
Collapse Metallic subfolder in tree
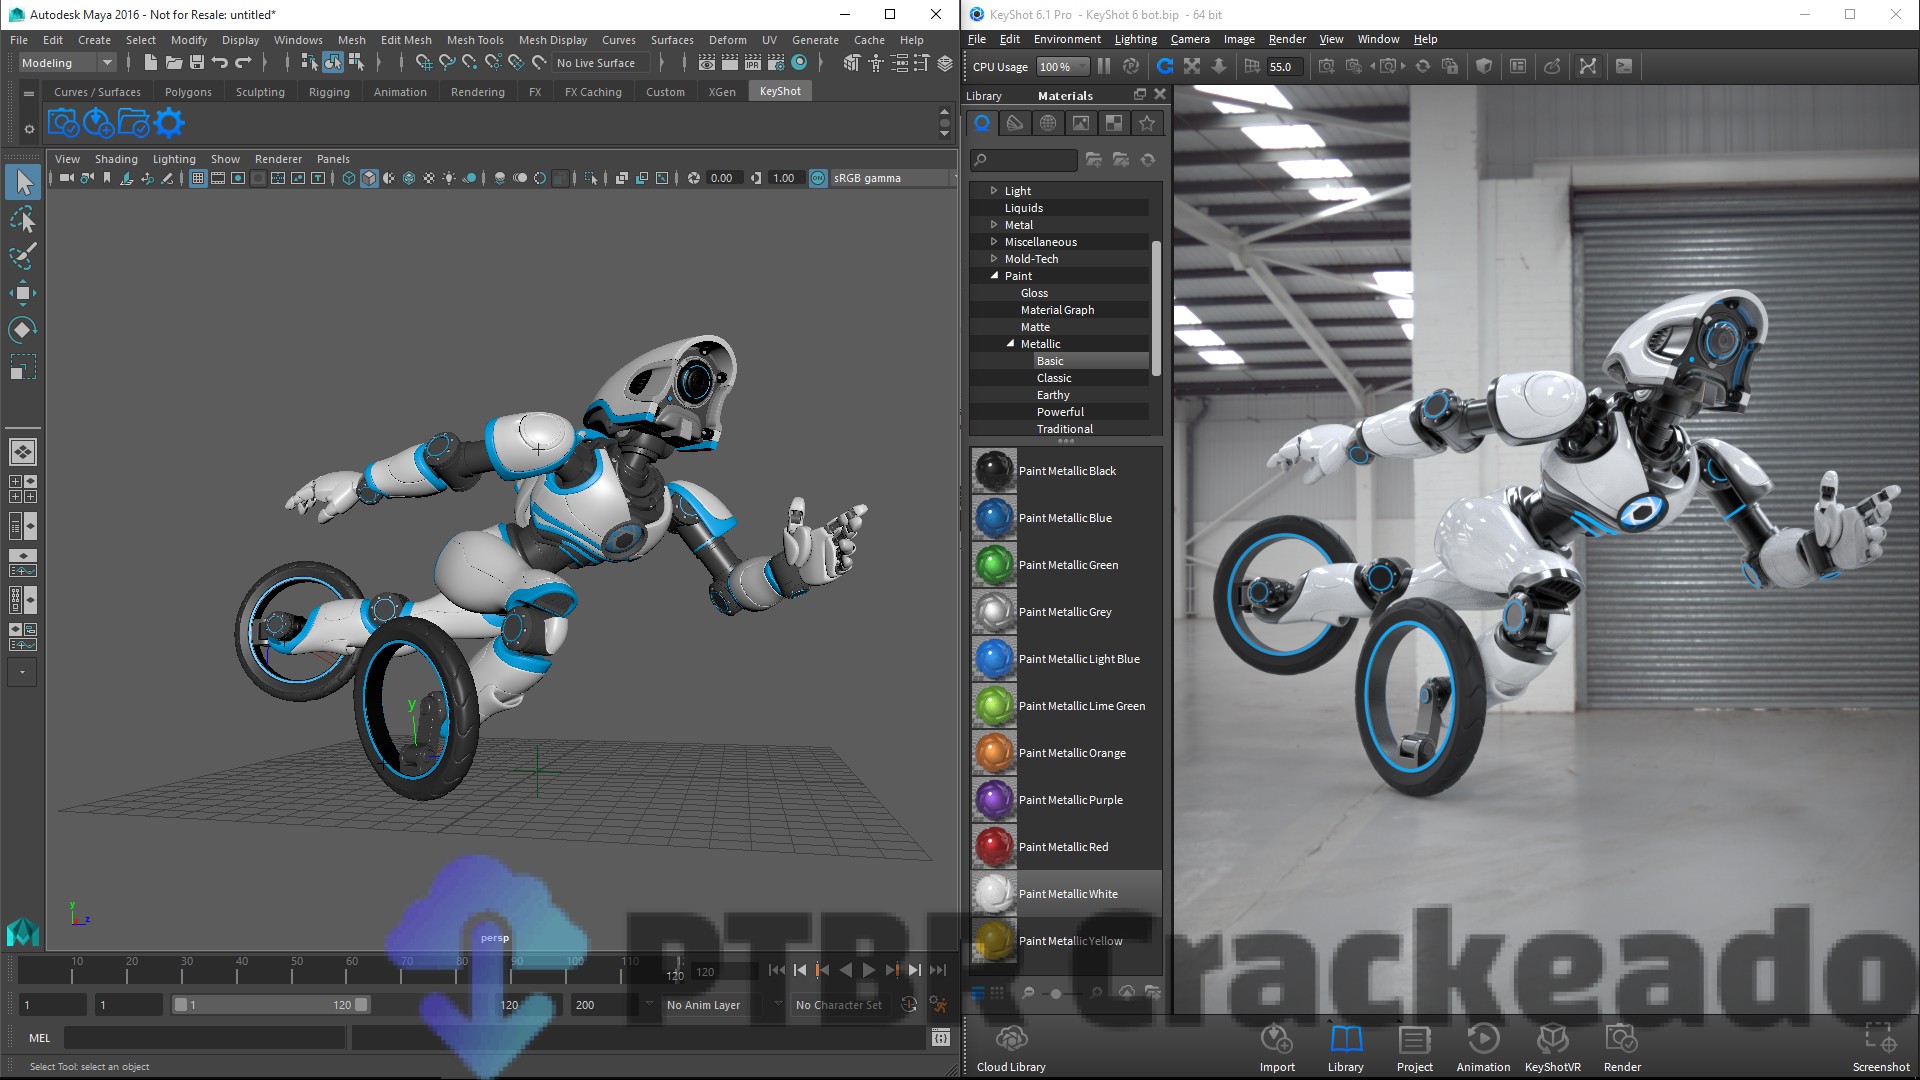[1010, 343]
